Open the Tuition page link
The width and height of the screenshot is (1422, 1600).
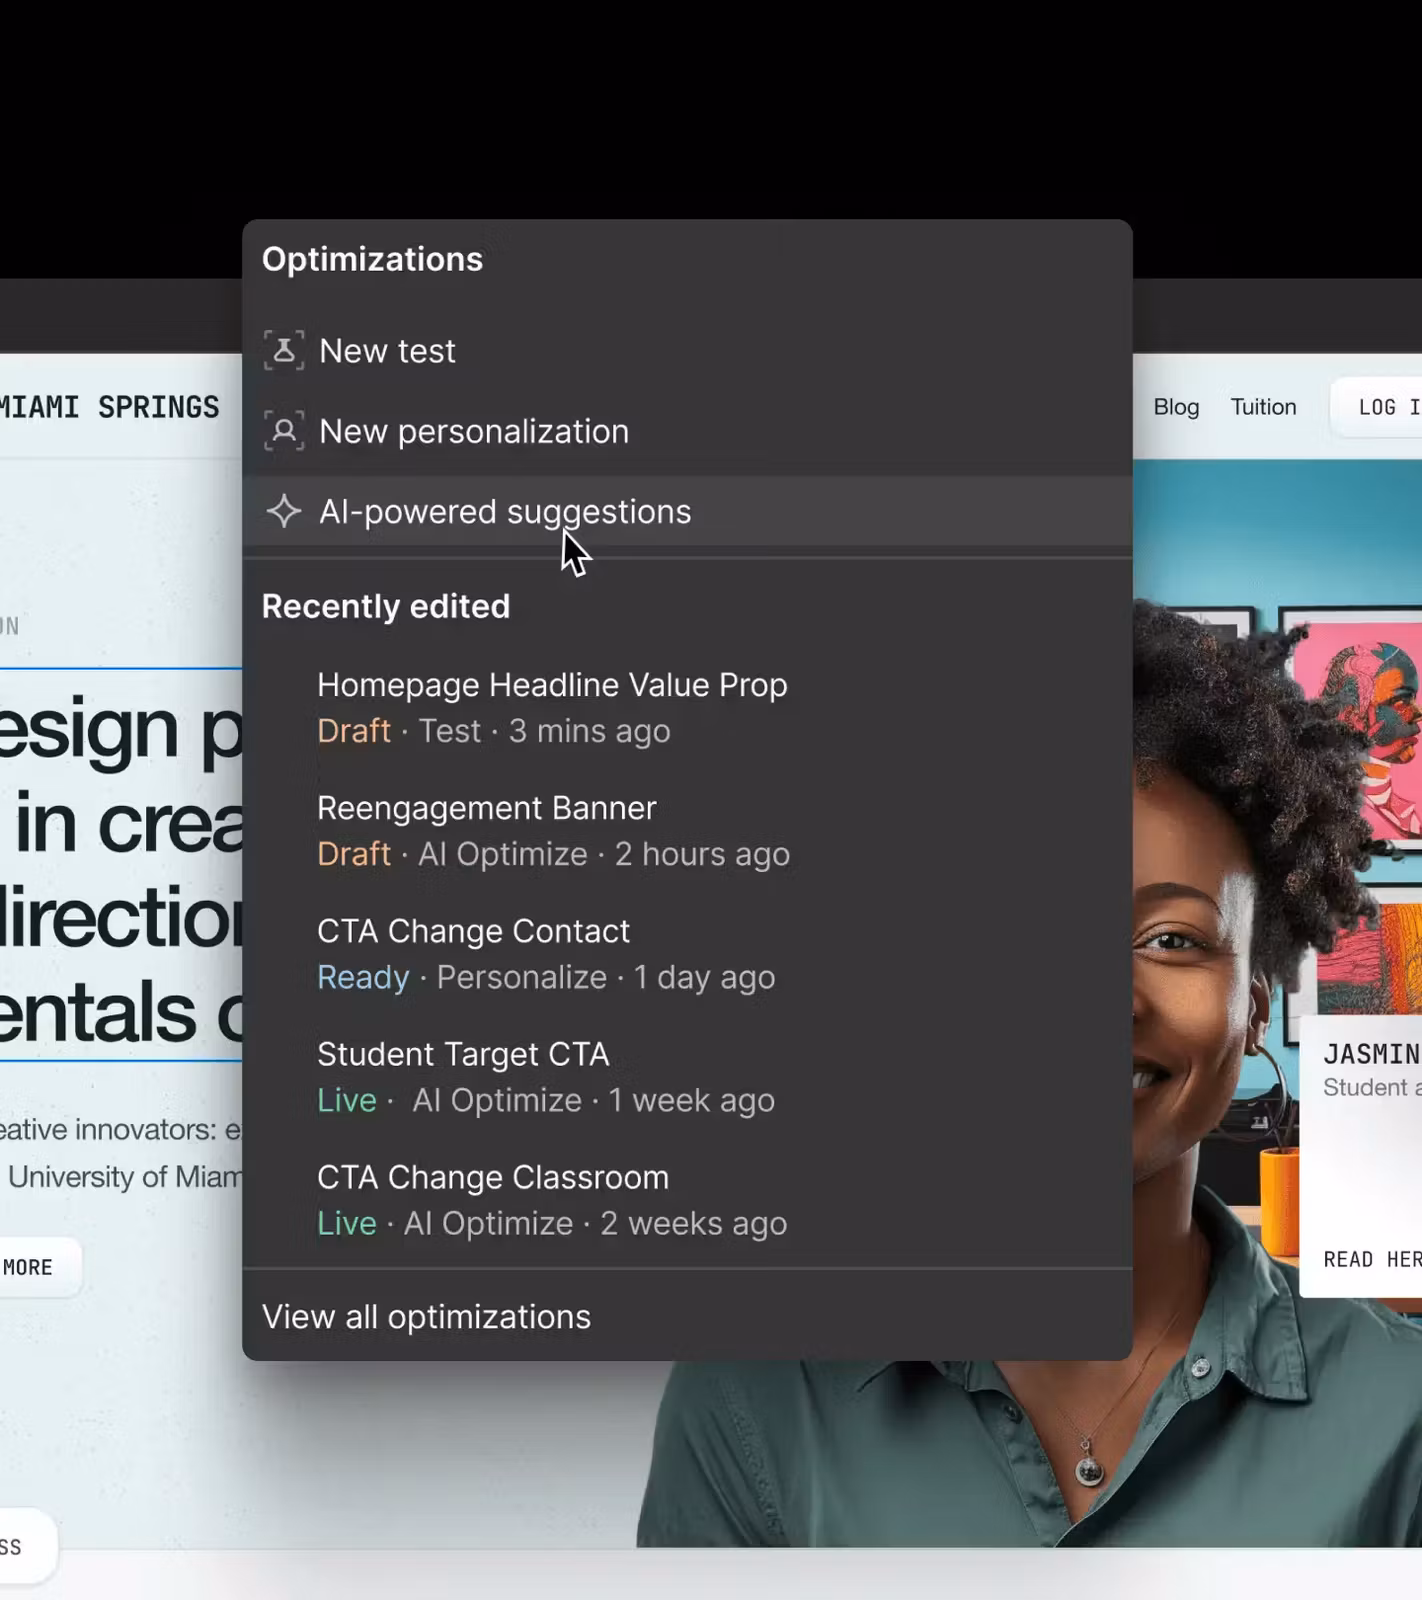tap(1263, 407)
